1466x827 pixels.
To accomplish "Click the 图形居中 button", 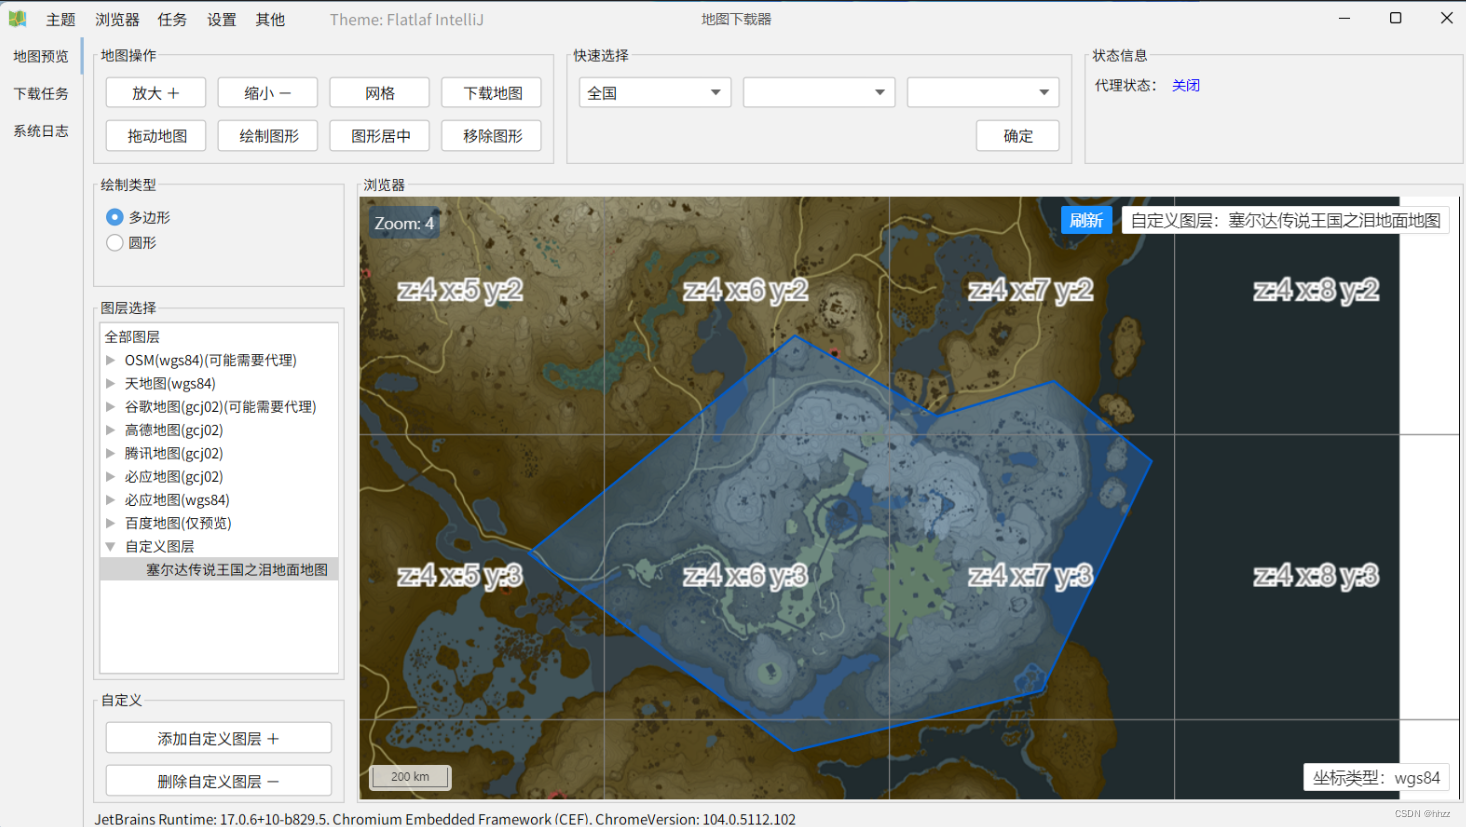I will (x=380, y=136).
